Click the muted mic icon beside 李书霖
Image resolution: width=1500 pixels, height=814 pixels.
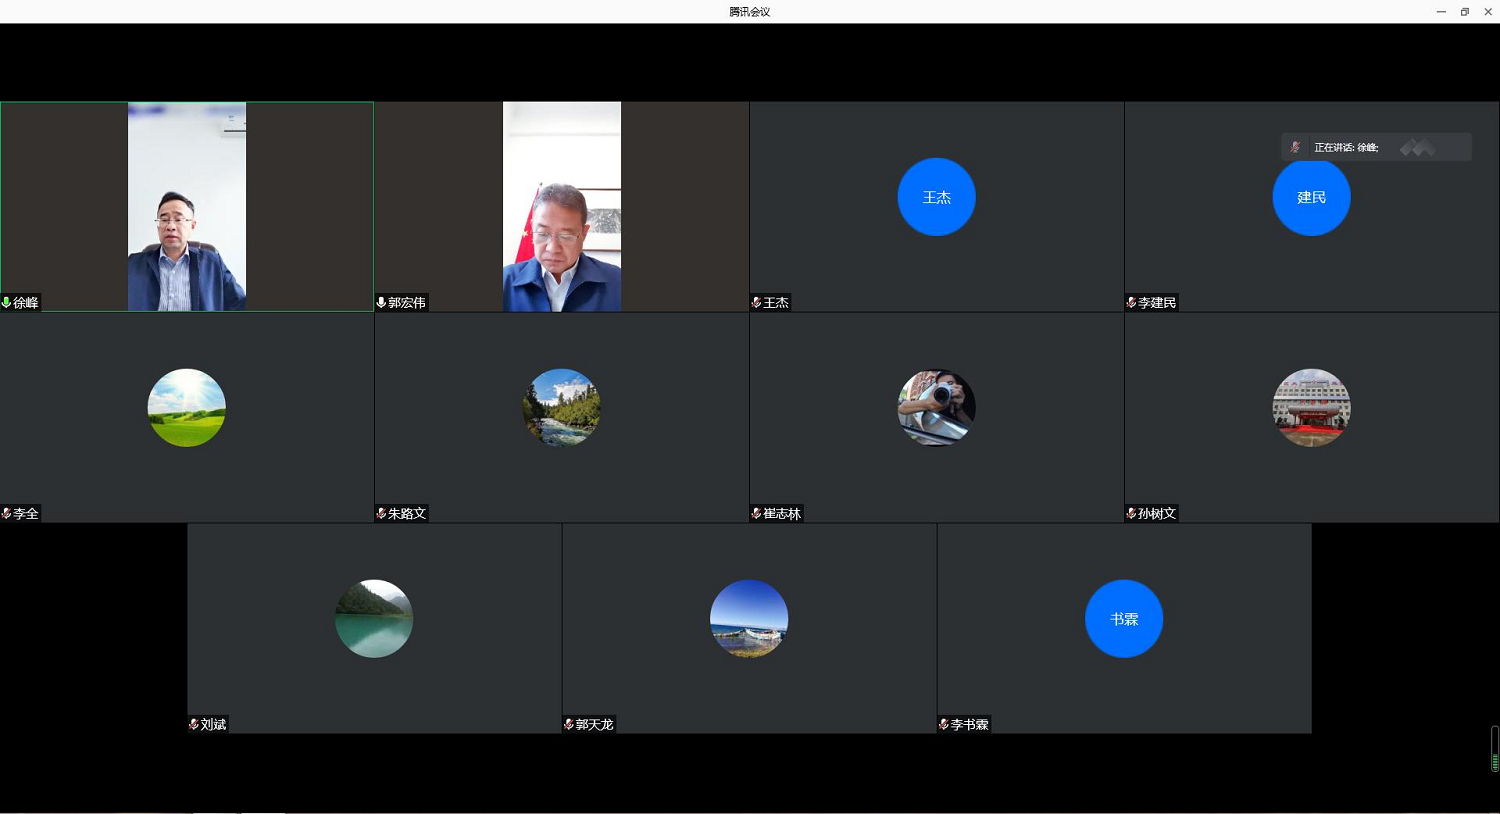tap(944, 724)
